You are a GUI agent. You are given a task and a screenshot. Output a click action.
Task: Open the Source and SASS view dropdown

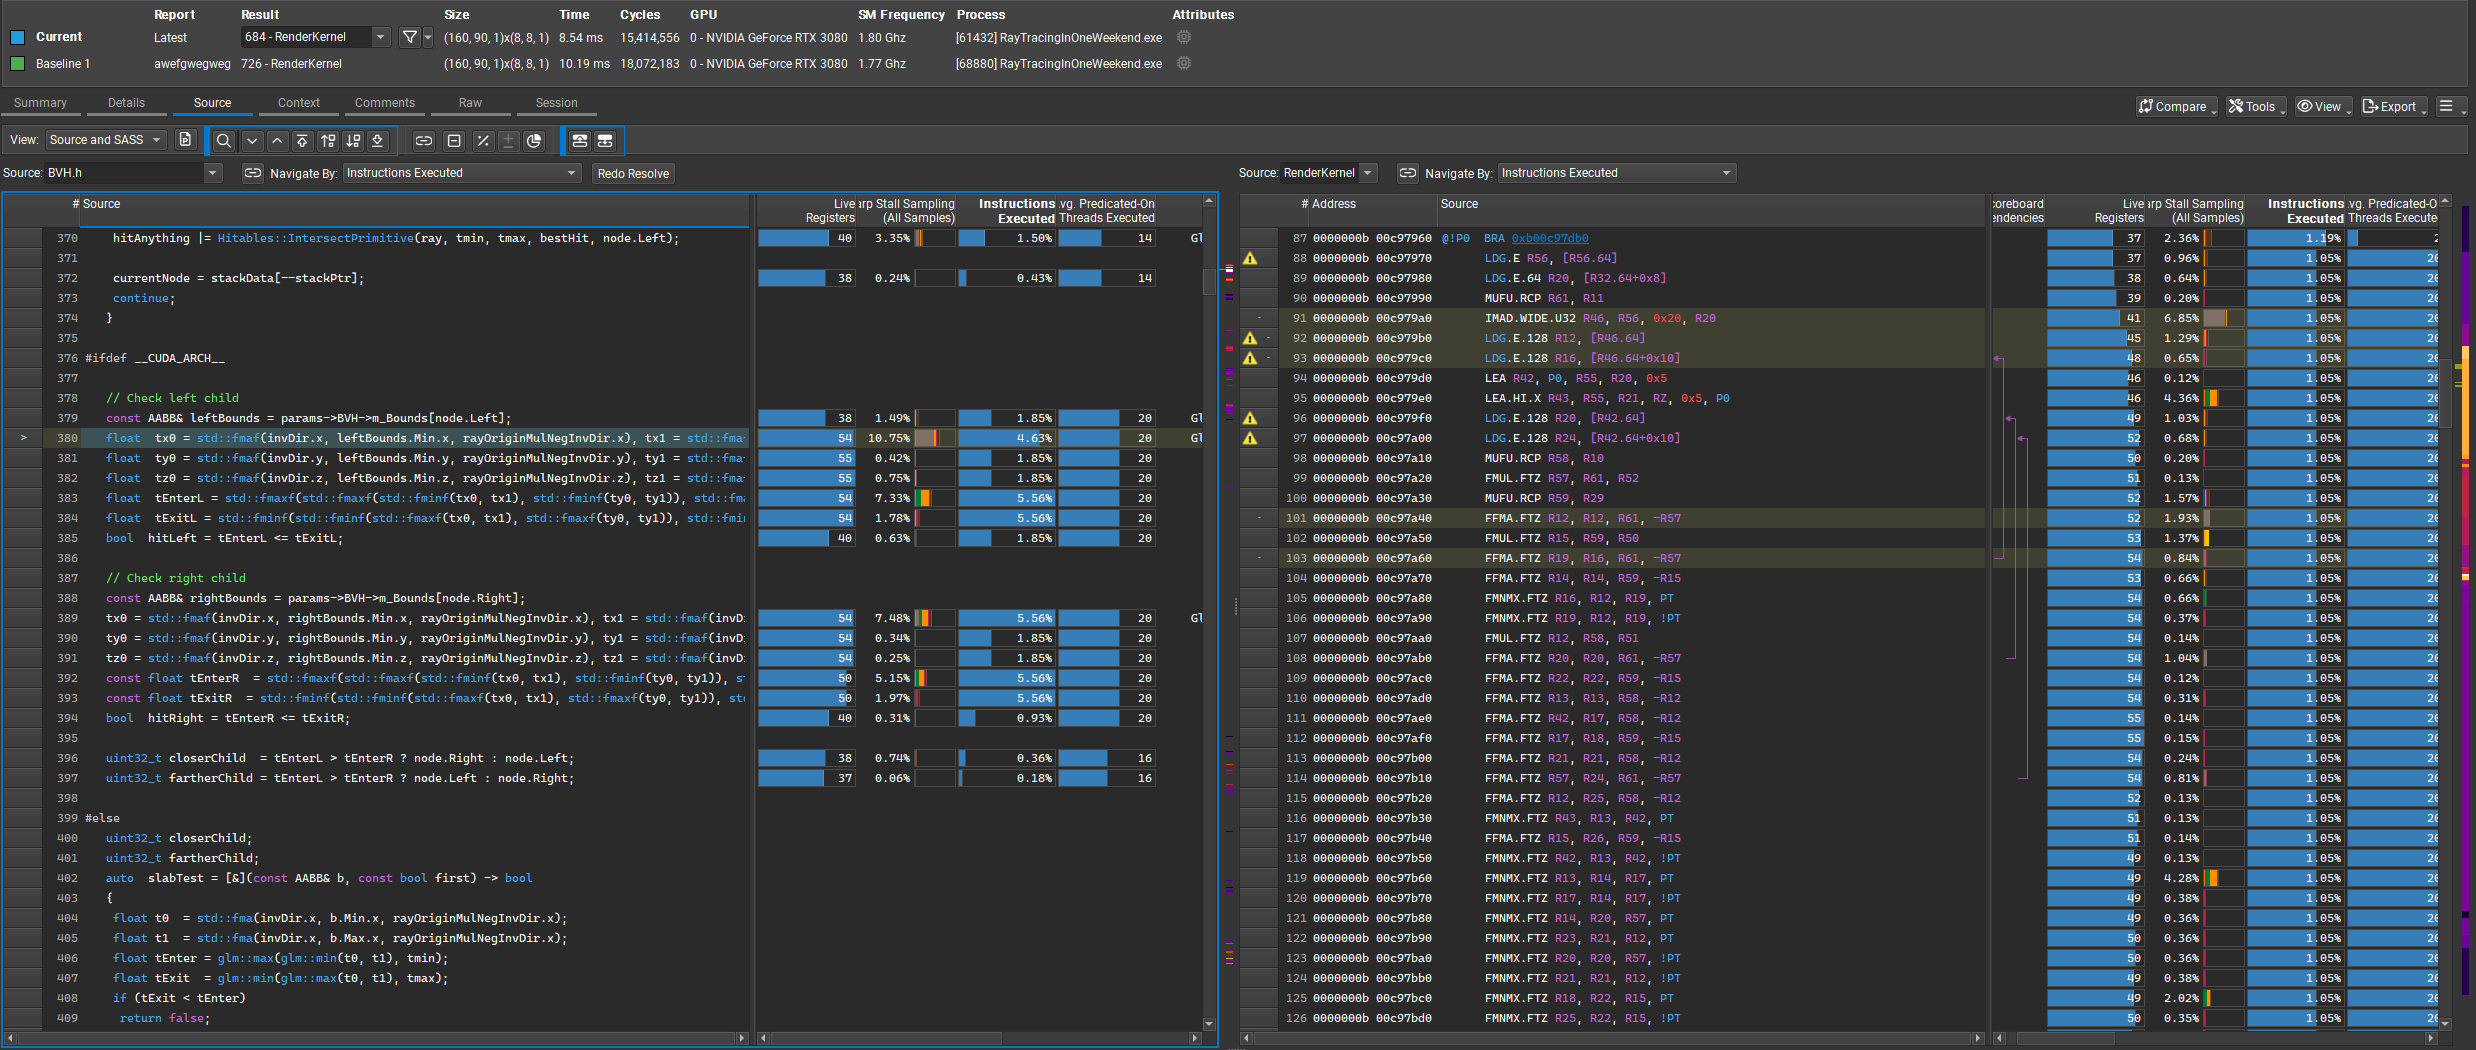tap(104, 140)
